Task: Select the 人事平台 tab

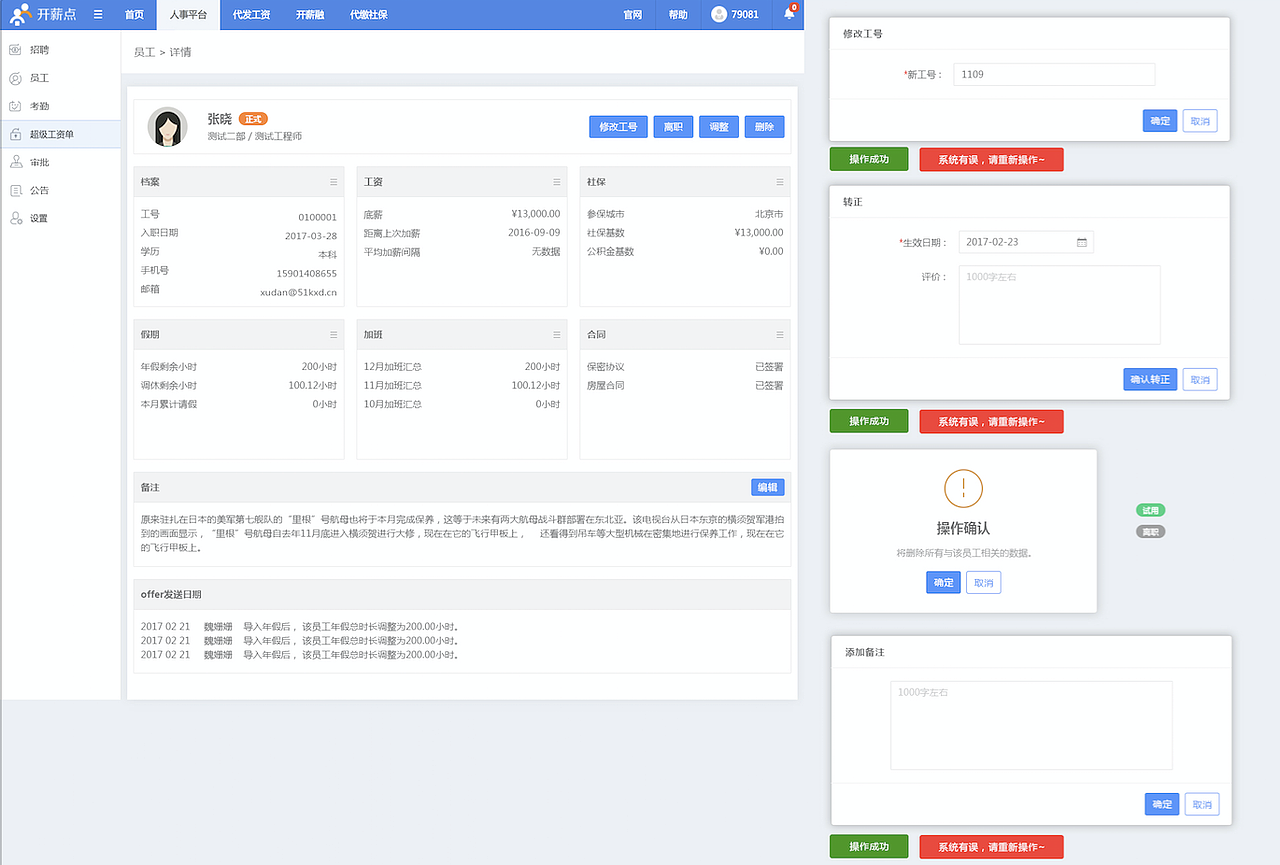Action: click(188, 15)
